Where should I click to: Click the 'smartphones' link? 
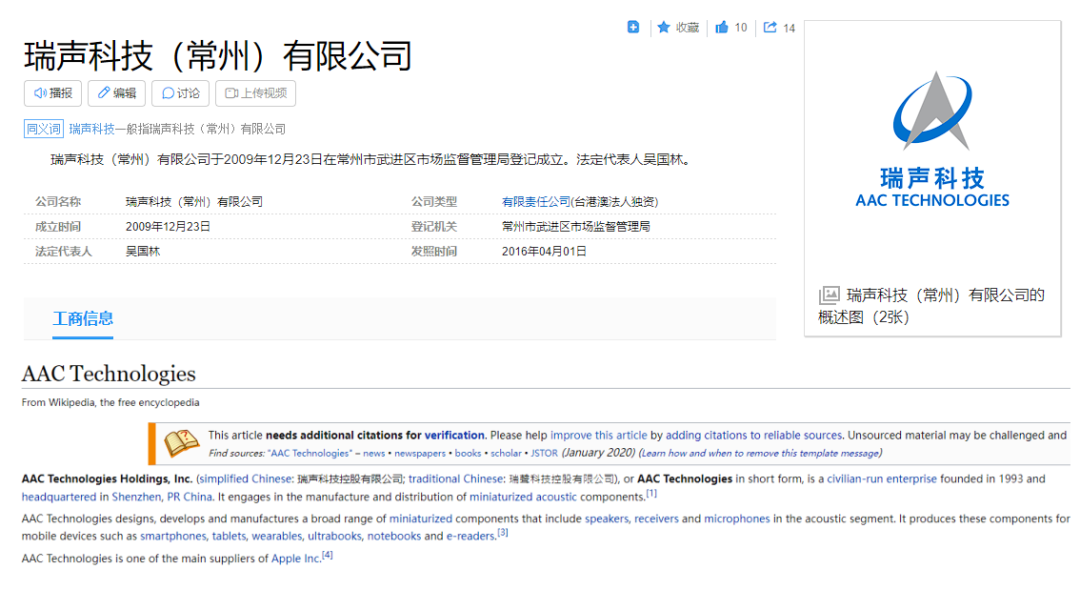point(173,536)
